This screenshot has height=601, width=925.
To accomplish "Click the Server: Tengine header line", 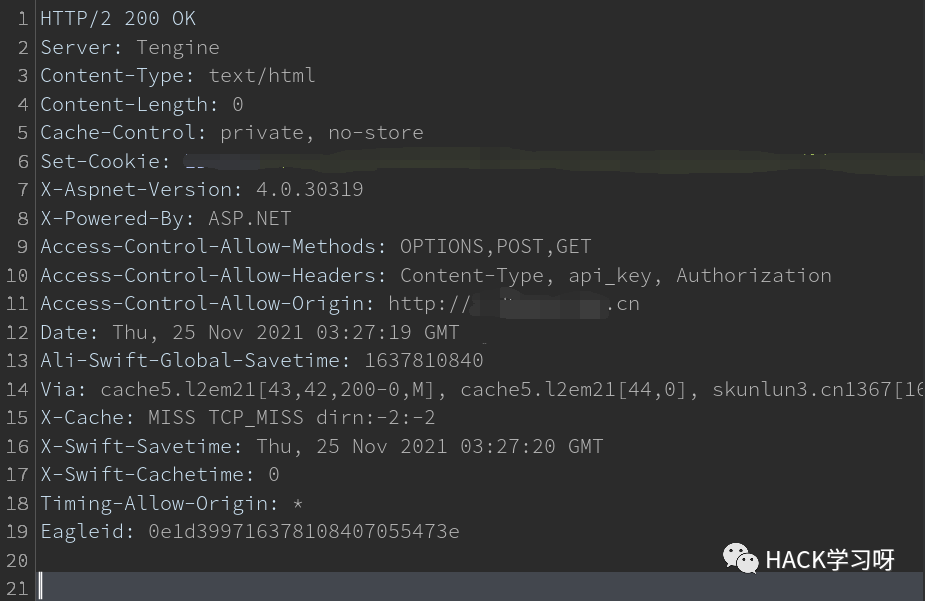I will 130,47.
